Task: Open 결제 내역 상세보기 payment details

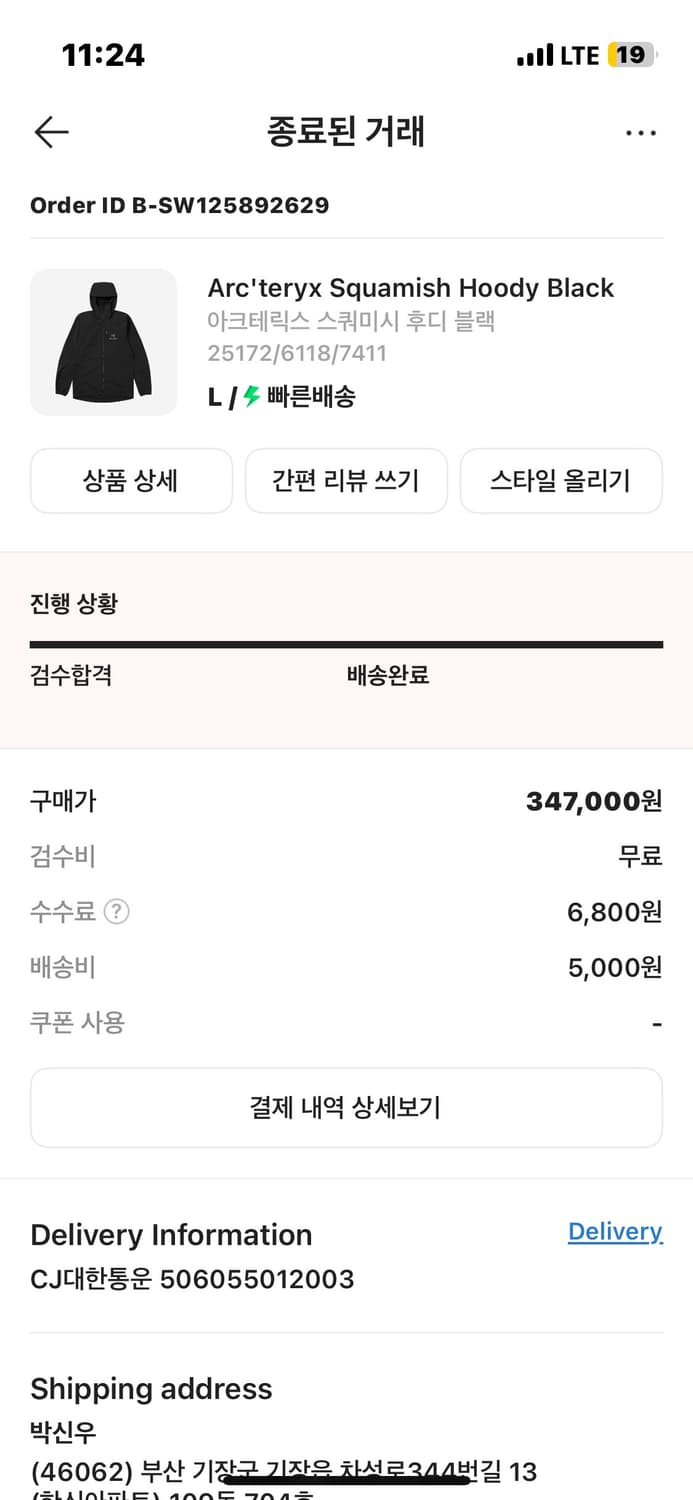Action: (346, 1107)
